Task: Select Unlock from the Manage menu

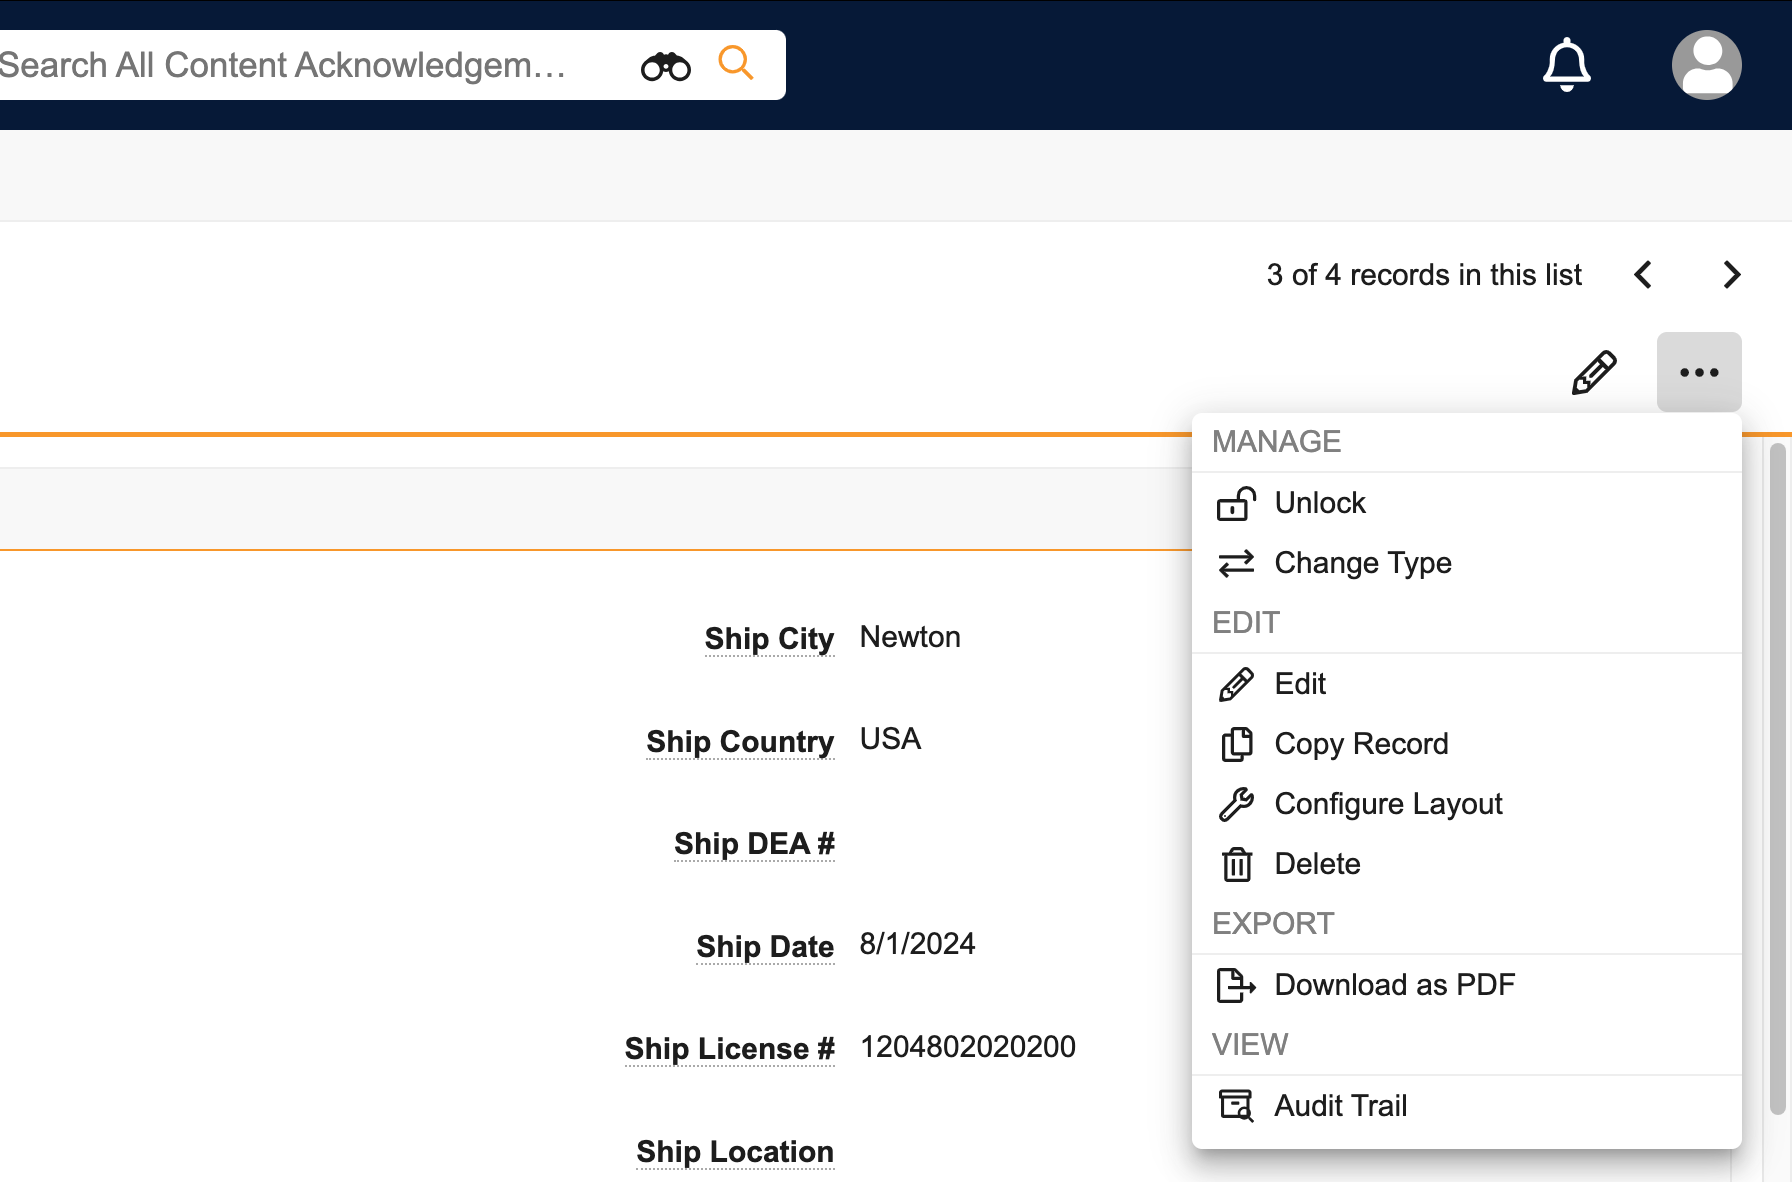Action: (1319, 503)
